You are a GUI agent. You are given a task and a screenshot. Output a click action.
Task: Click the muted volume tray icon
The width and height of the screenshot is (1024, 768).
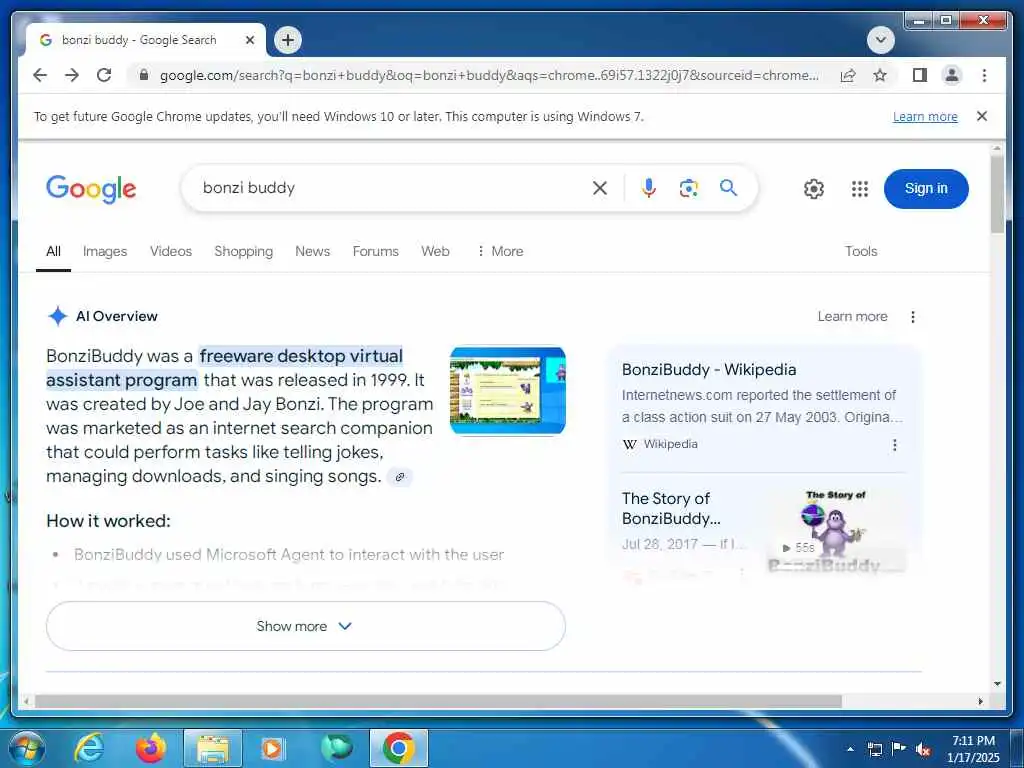point(923,749)
